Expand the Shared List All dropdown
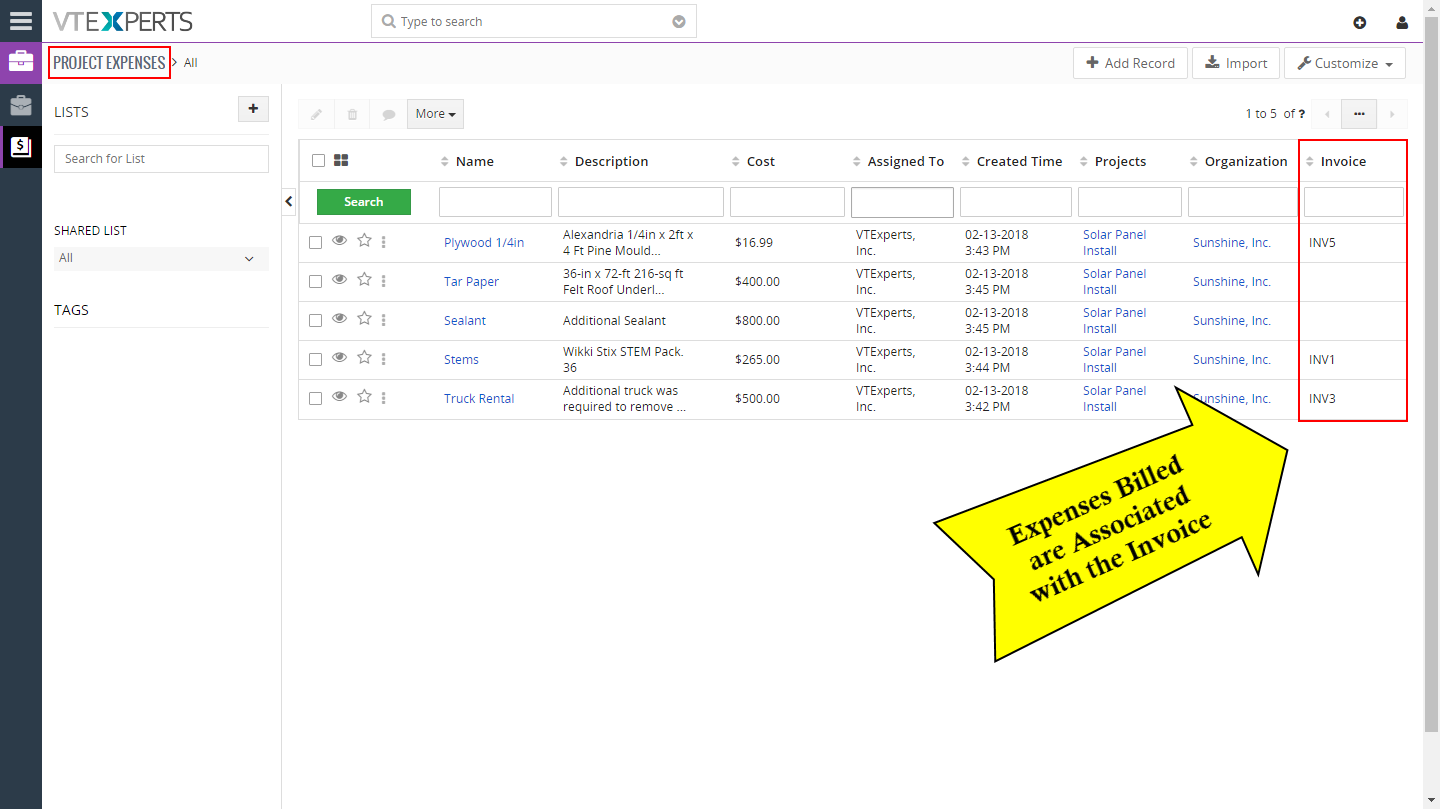Image resolution: width=1440 pixels, height=809 pixels. tap(161, 258)
